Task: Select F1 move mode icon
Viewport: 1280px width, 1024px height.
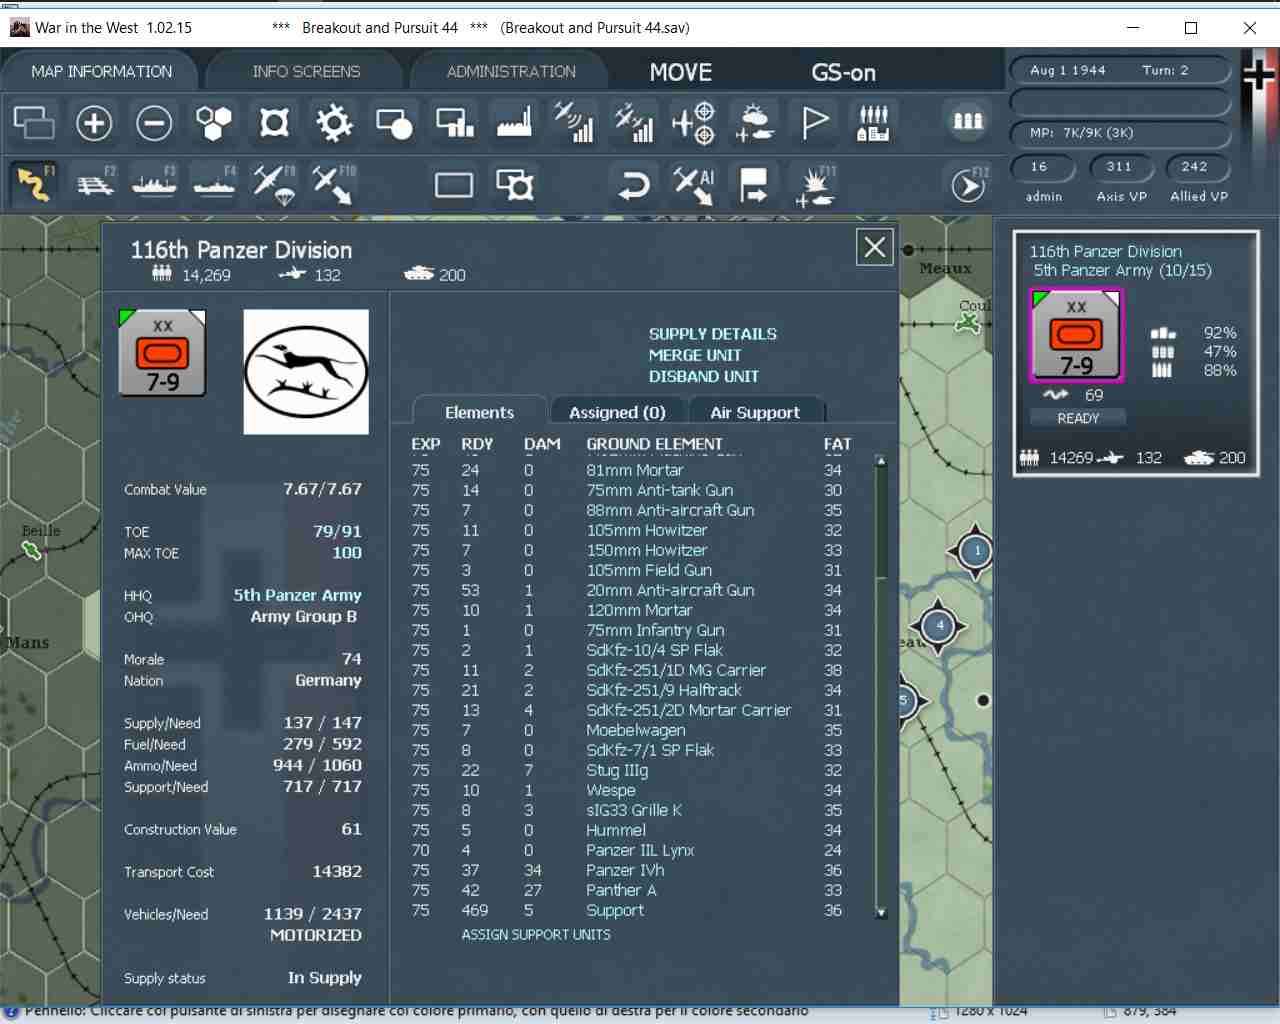Action: pyautogui.click(x=34, y=184)
